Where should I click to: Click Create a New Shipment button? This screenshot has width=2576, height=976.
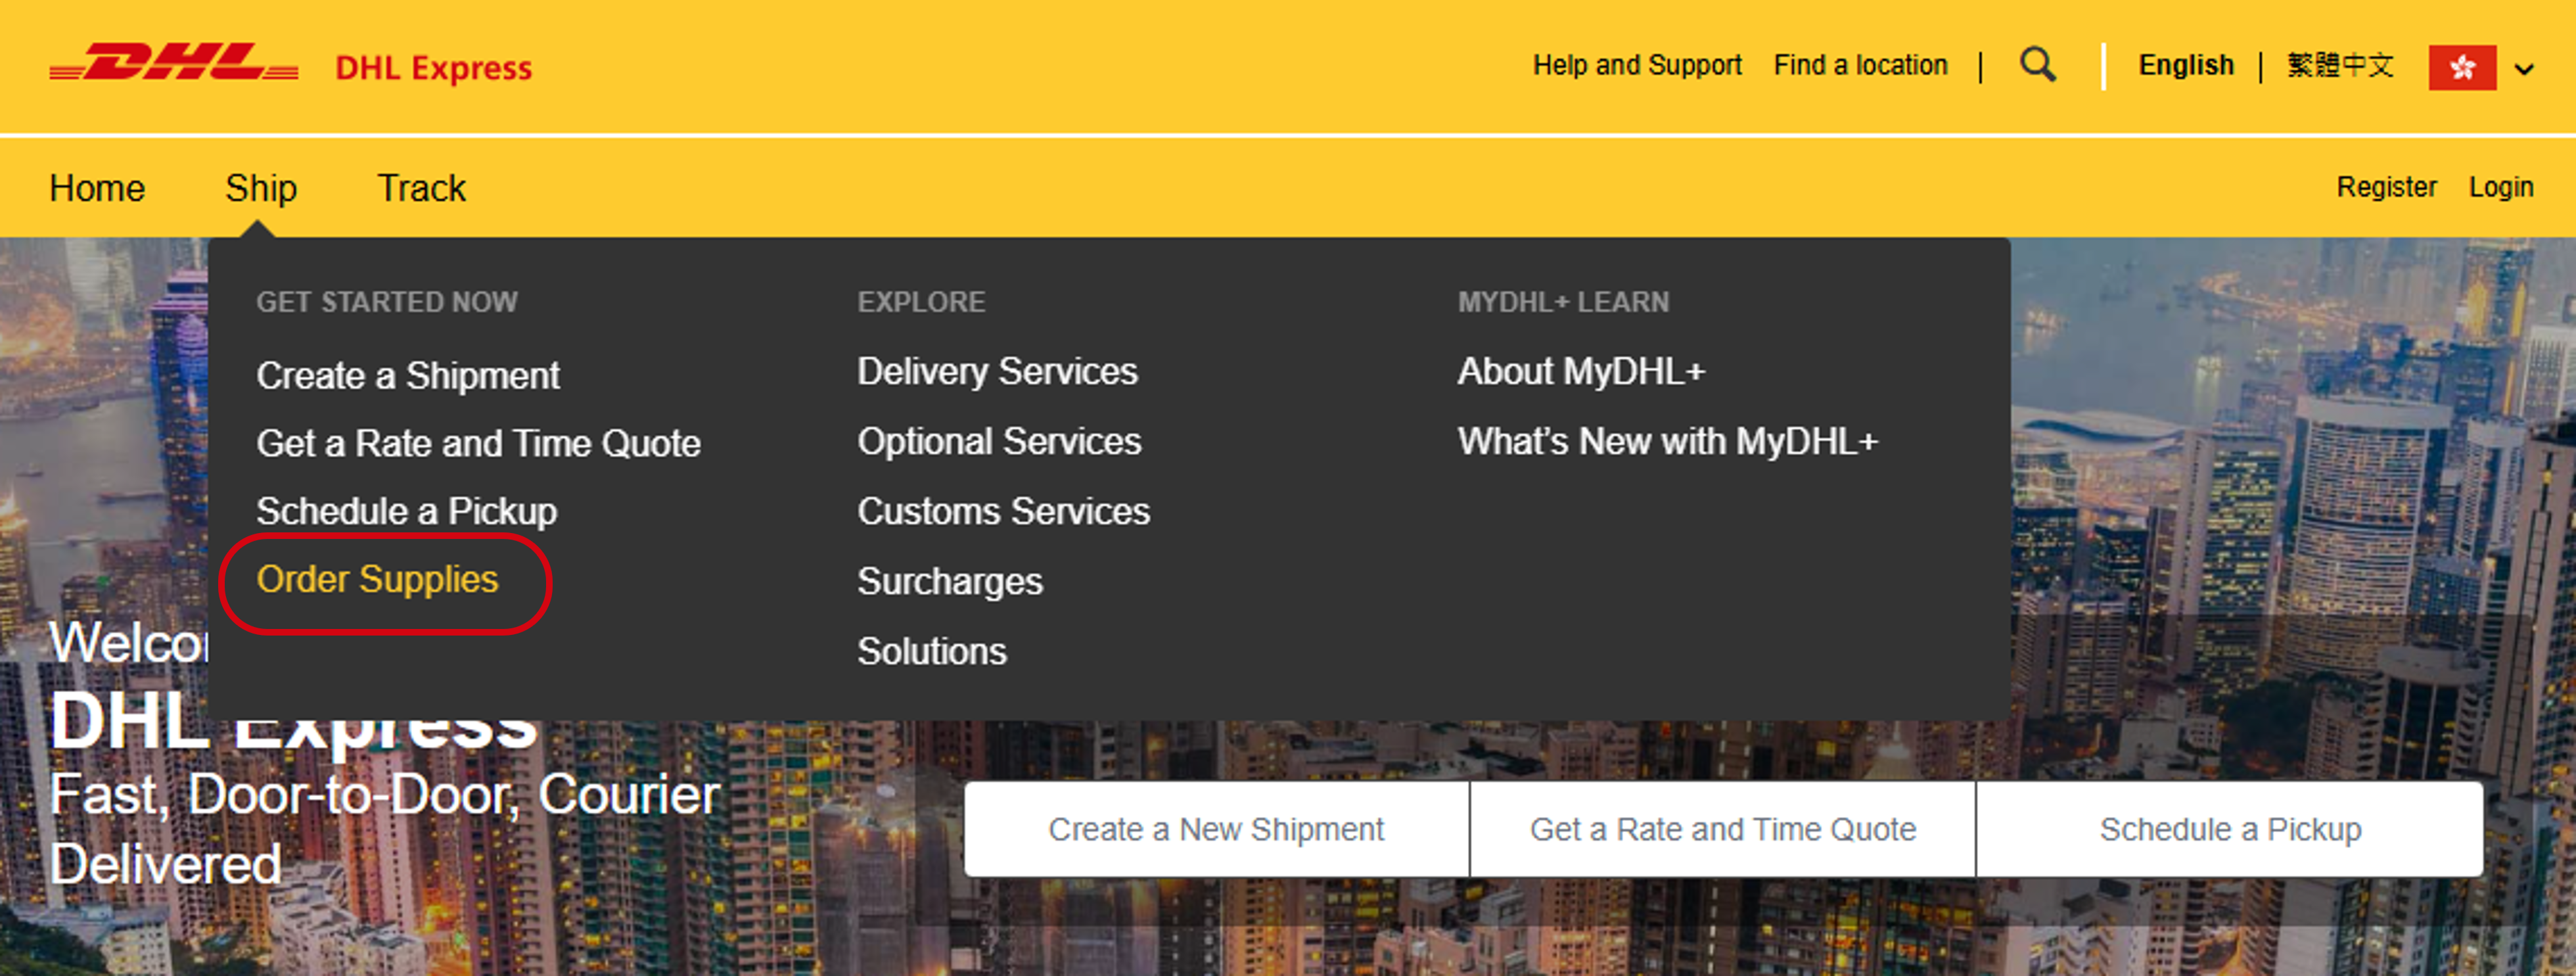coord(1216,829)
